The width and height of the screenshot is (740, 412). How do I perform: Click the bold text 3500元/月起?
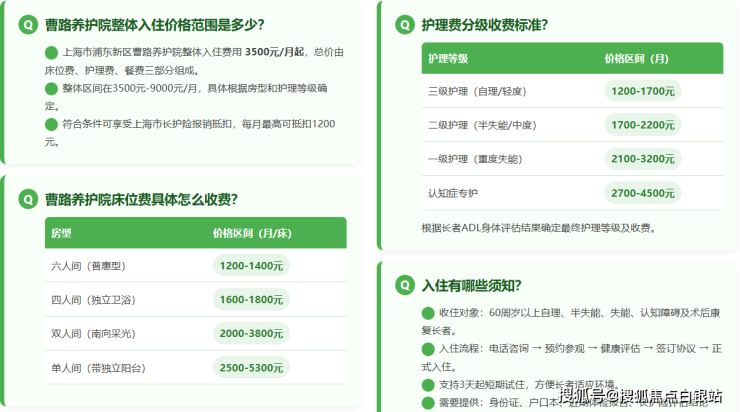coord(275,52)
